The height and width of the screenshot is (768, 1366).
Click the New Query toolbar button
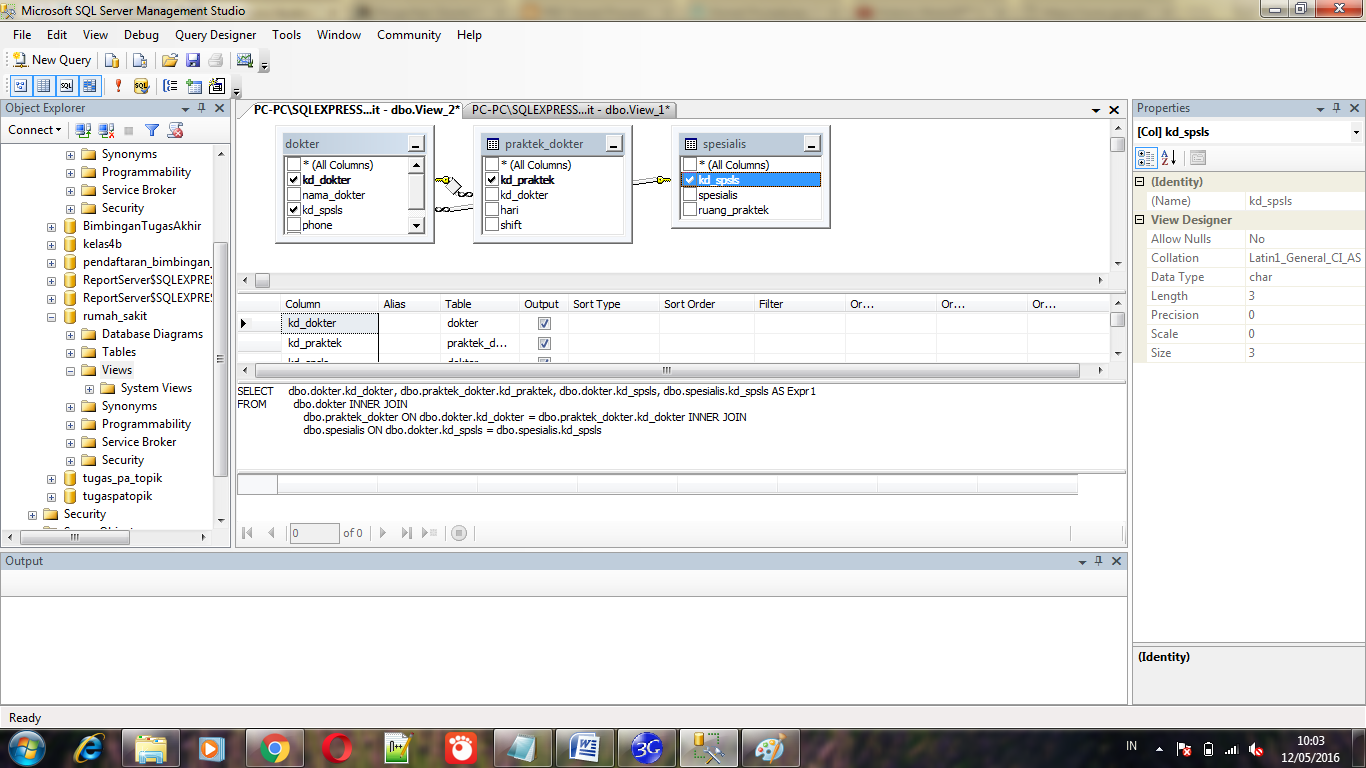[x=52, y=60]
